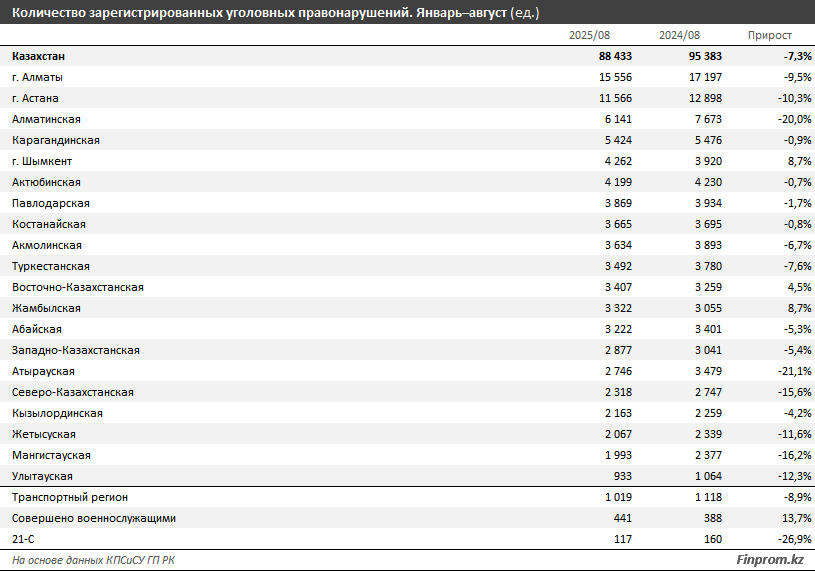Click the Атырауская row label
Image resolution: width=815 pixels, height=571 pixels.
[43, 371]
